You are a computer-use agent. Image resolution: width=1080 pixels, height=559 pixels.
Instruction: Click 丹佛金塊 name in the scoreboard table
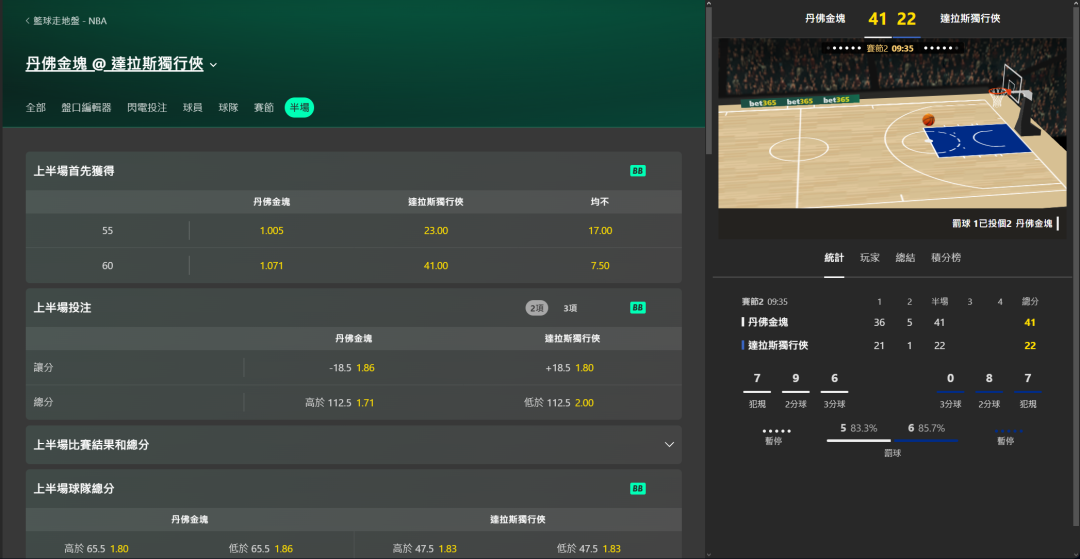coord(768,322)
